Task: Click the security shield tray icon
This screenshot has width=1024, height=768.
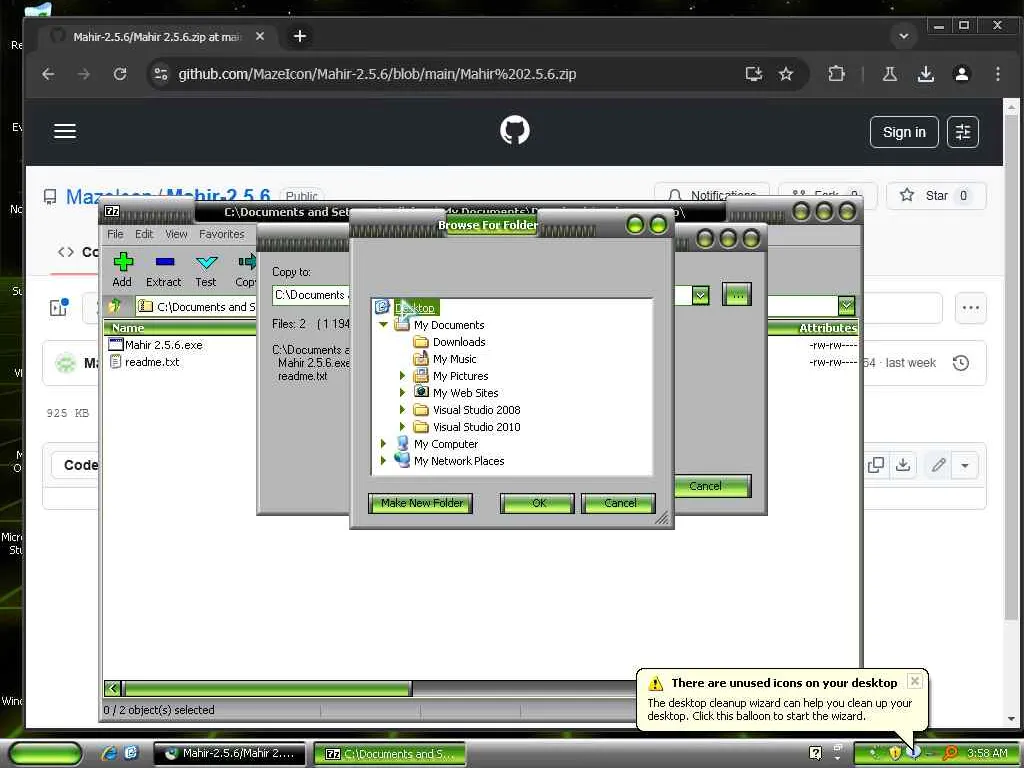Action: 895,753
